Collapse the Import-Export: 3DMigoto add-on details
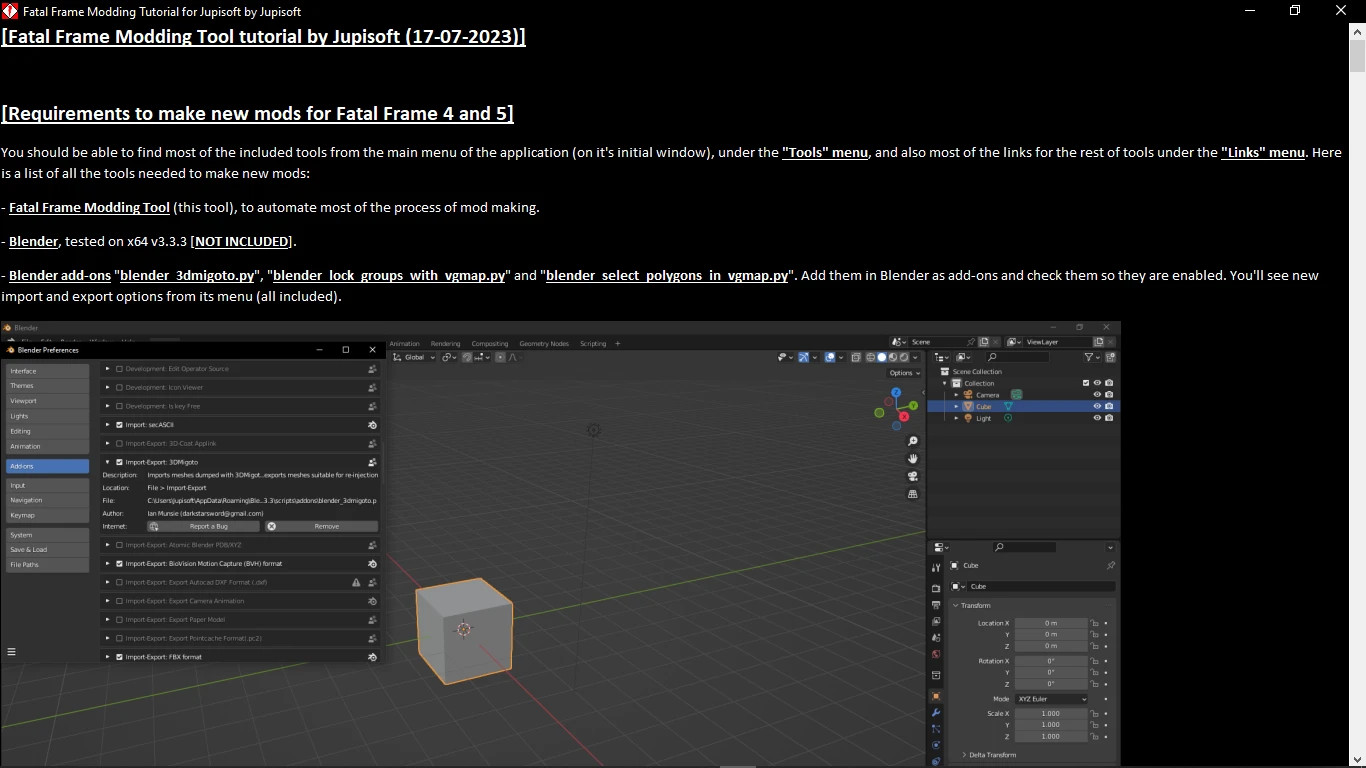Screen dimensions: 1366x768 [107, 461]
